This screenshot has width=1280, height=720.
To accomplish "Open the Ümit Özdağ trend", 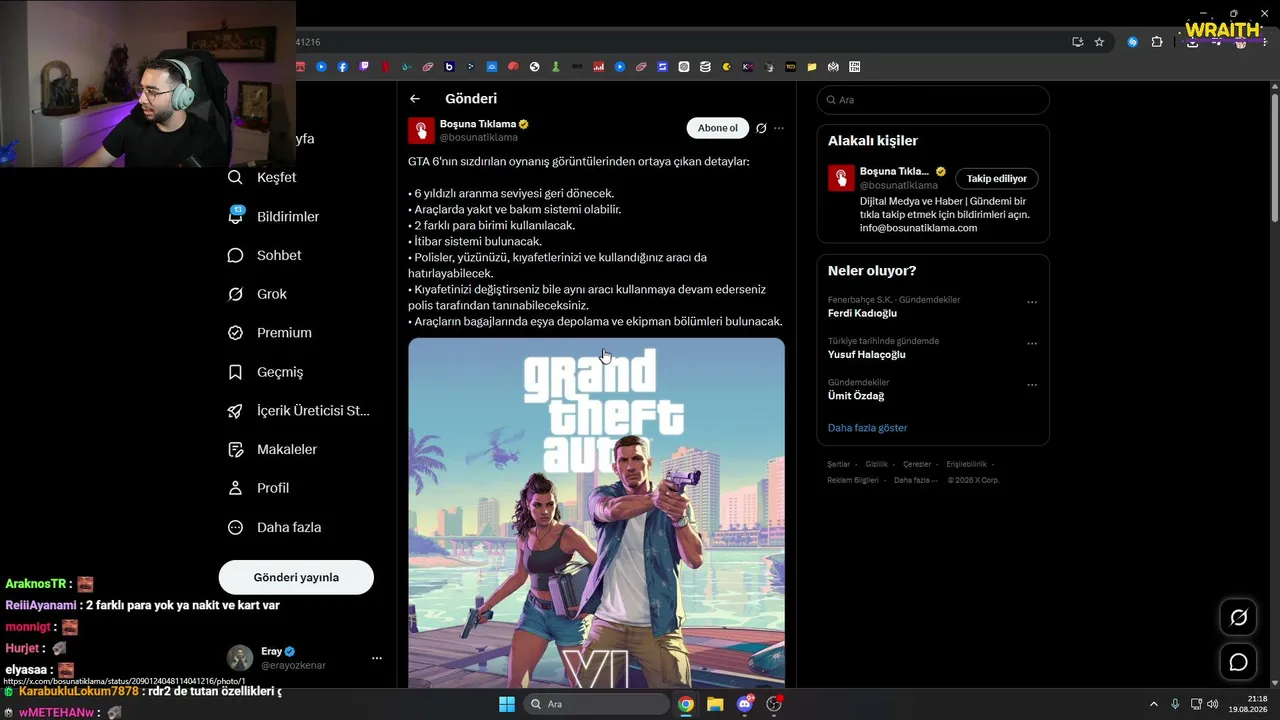I will pyautogui.click(x=856, y=396).
